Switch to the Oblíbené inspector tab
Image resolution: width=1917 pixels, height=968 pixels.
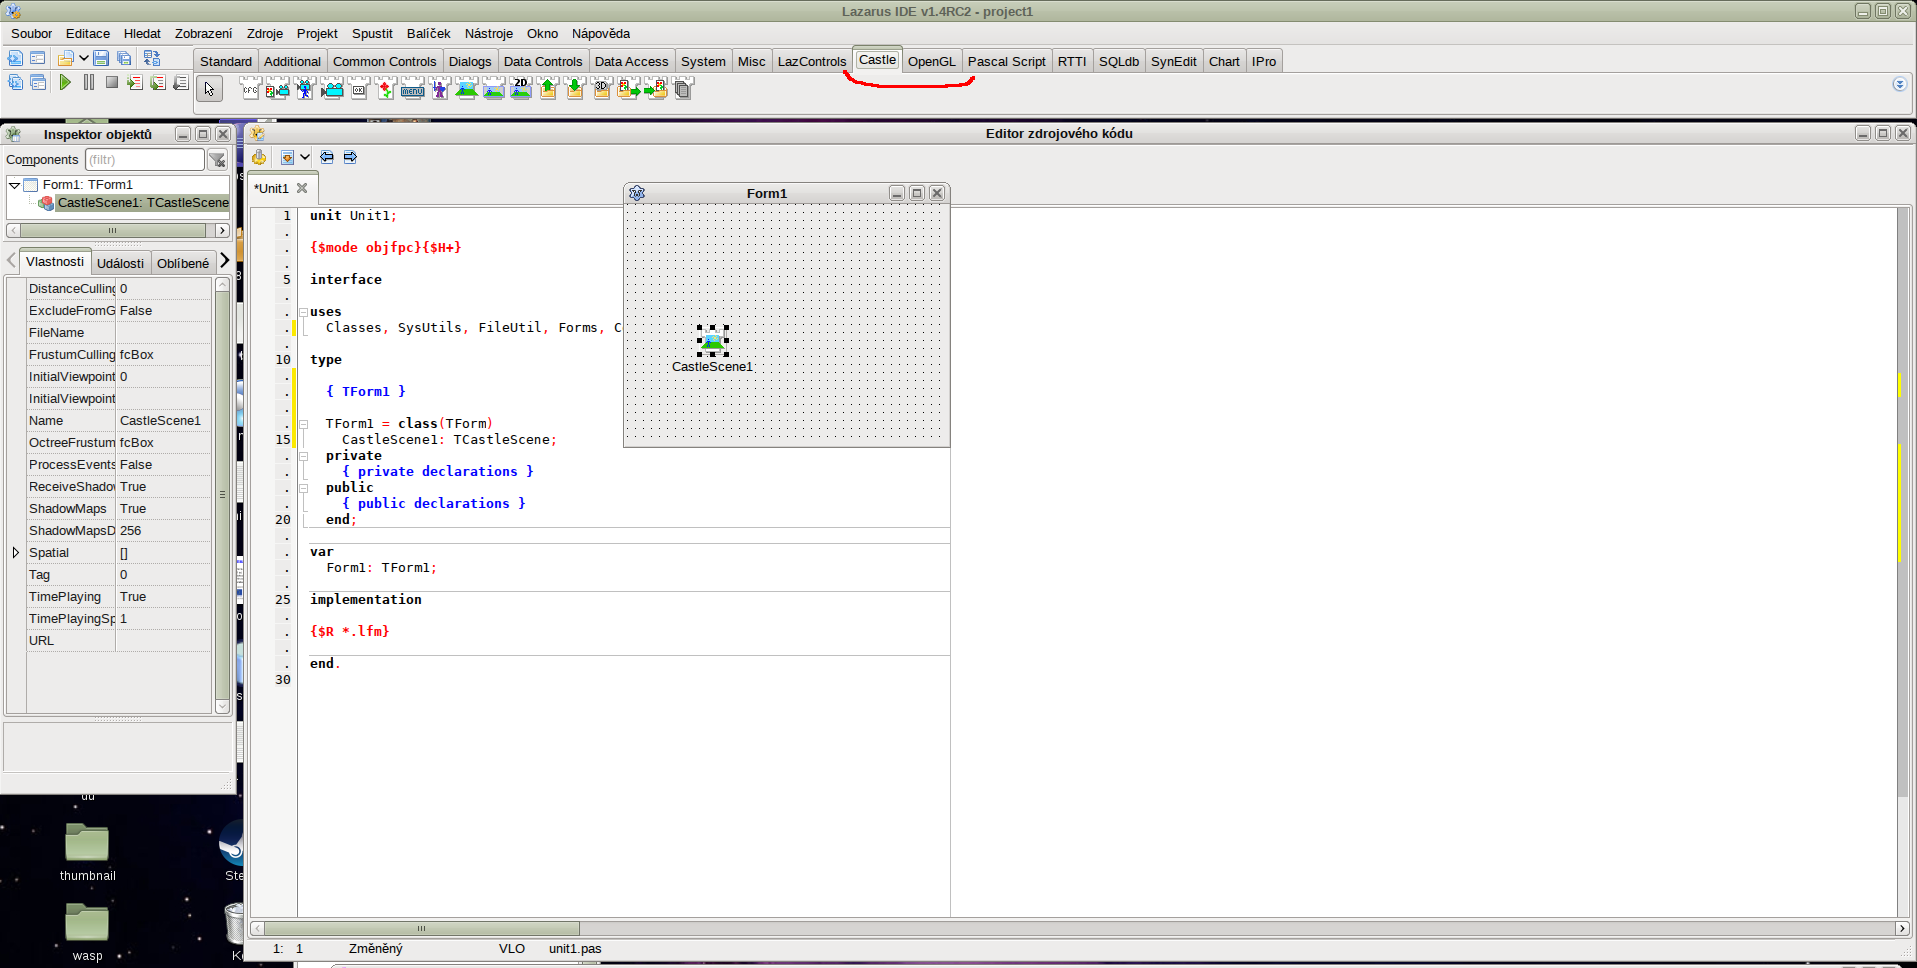tap(183, 263)
